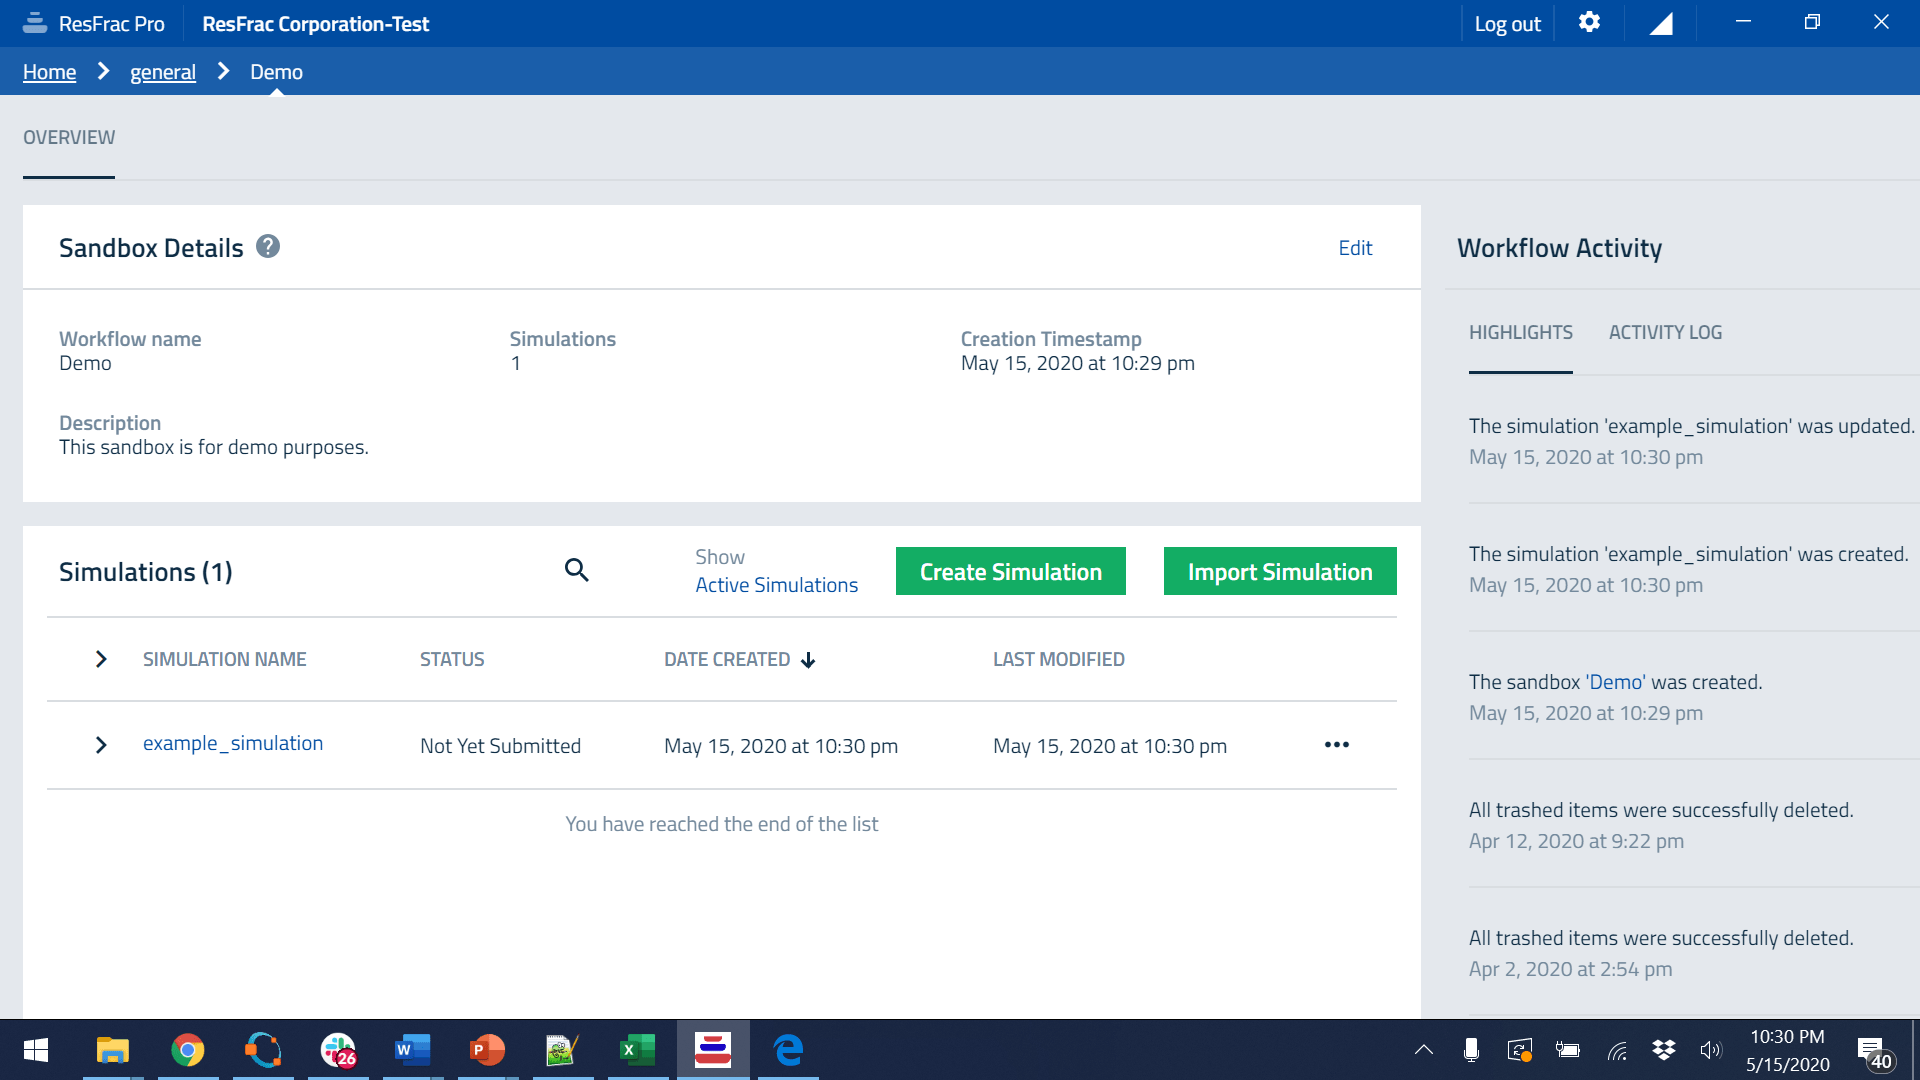Viewport: 1920px width, 1080px height.
Task: Click Edit in Sandbox Details
Action: (x=1355, y=248)
